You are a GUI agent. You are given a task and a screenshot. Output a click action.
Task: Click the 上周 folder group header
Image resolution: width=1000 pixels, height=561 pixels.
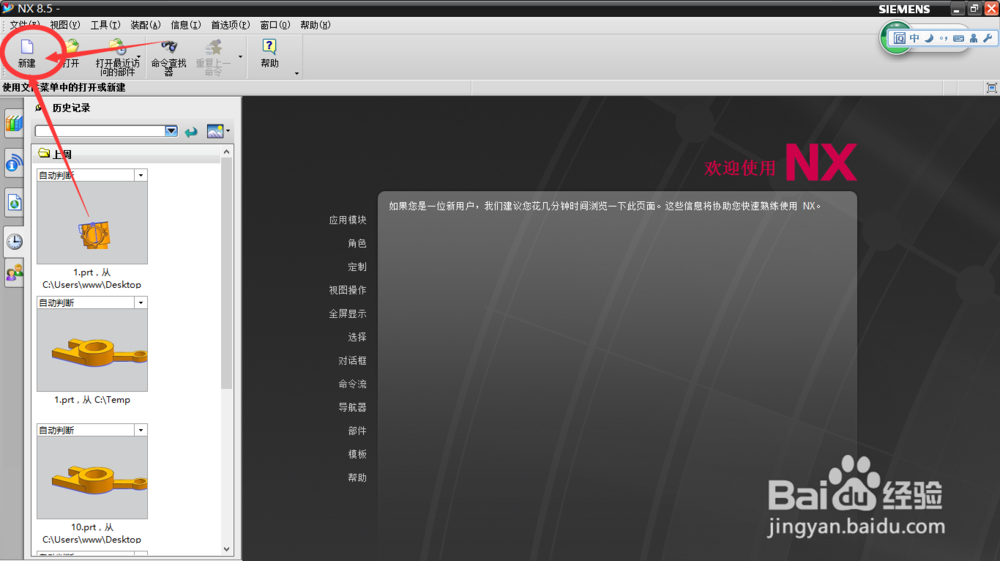click(x=126, y=154)
